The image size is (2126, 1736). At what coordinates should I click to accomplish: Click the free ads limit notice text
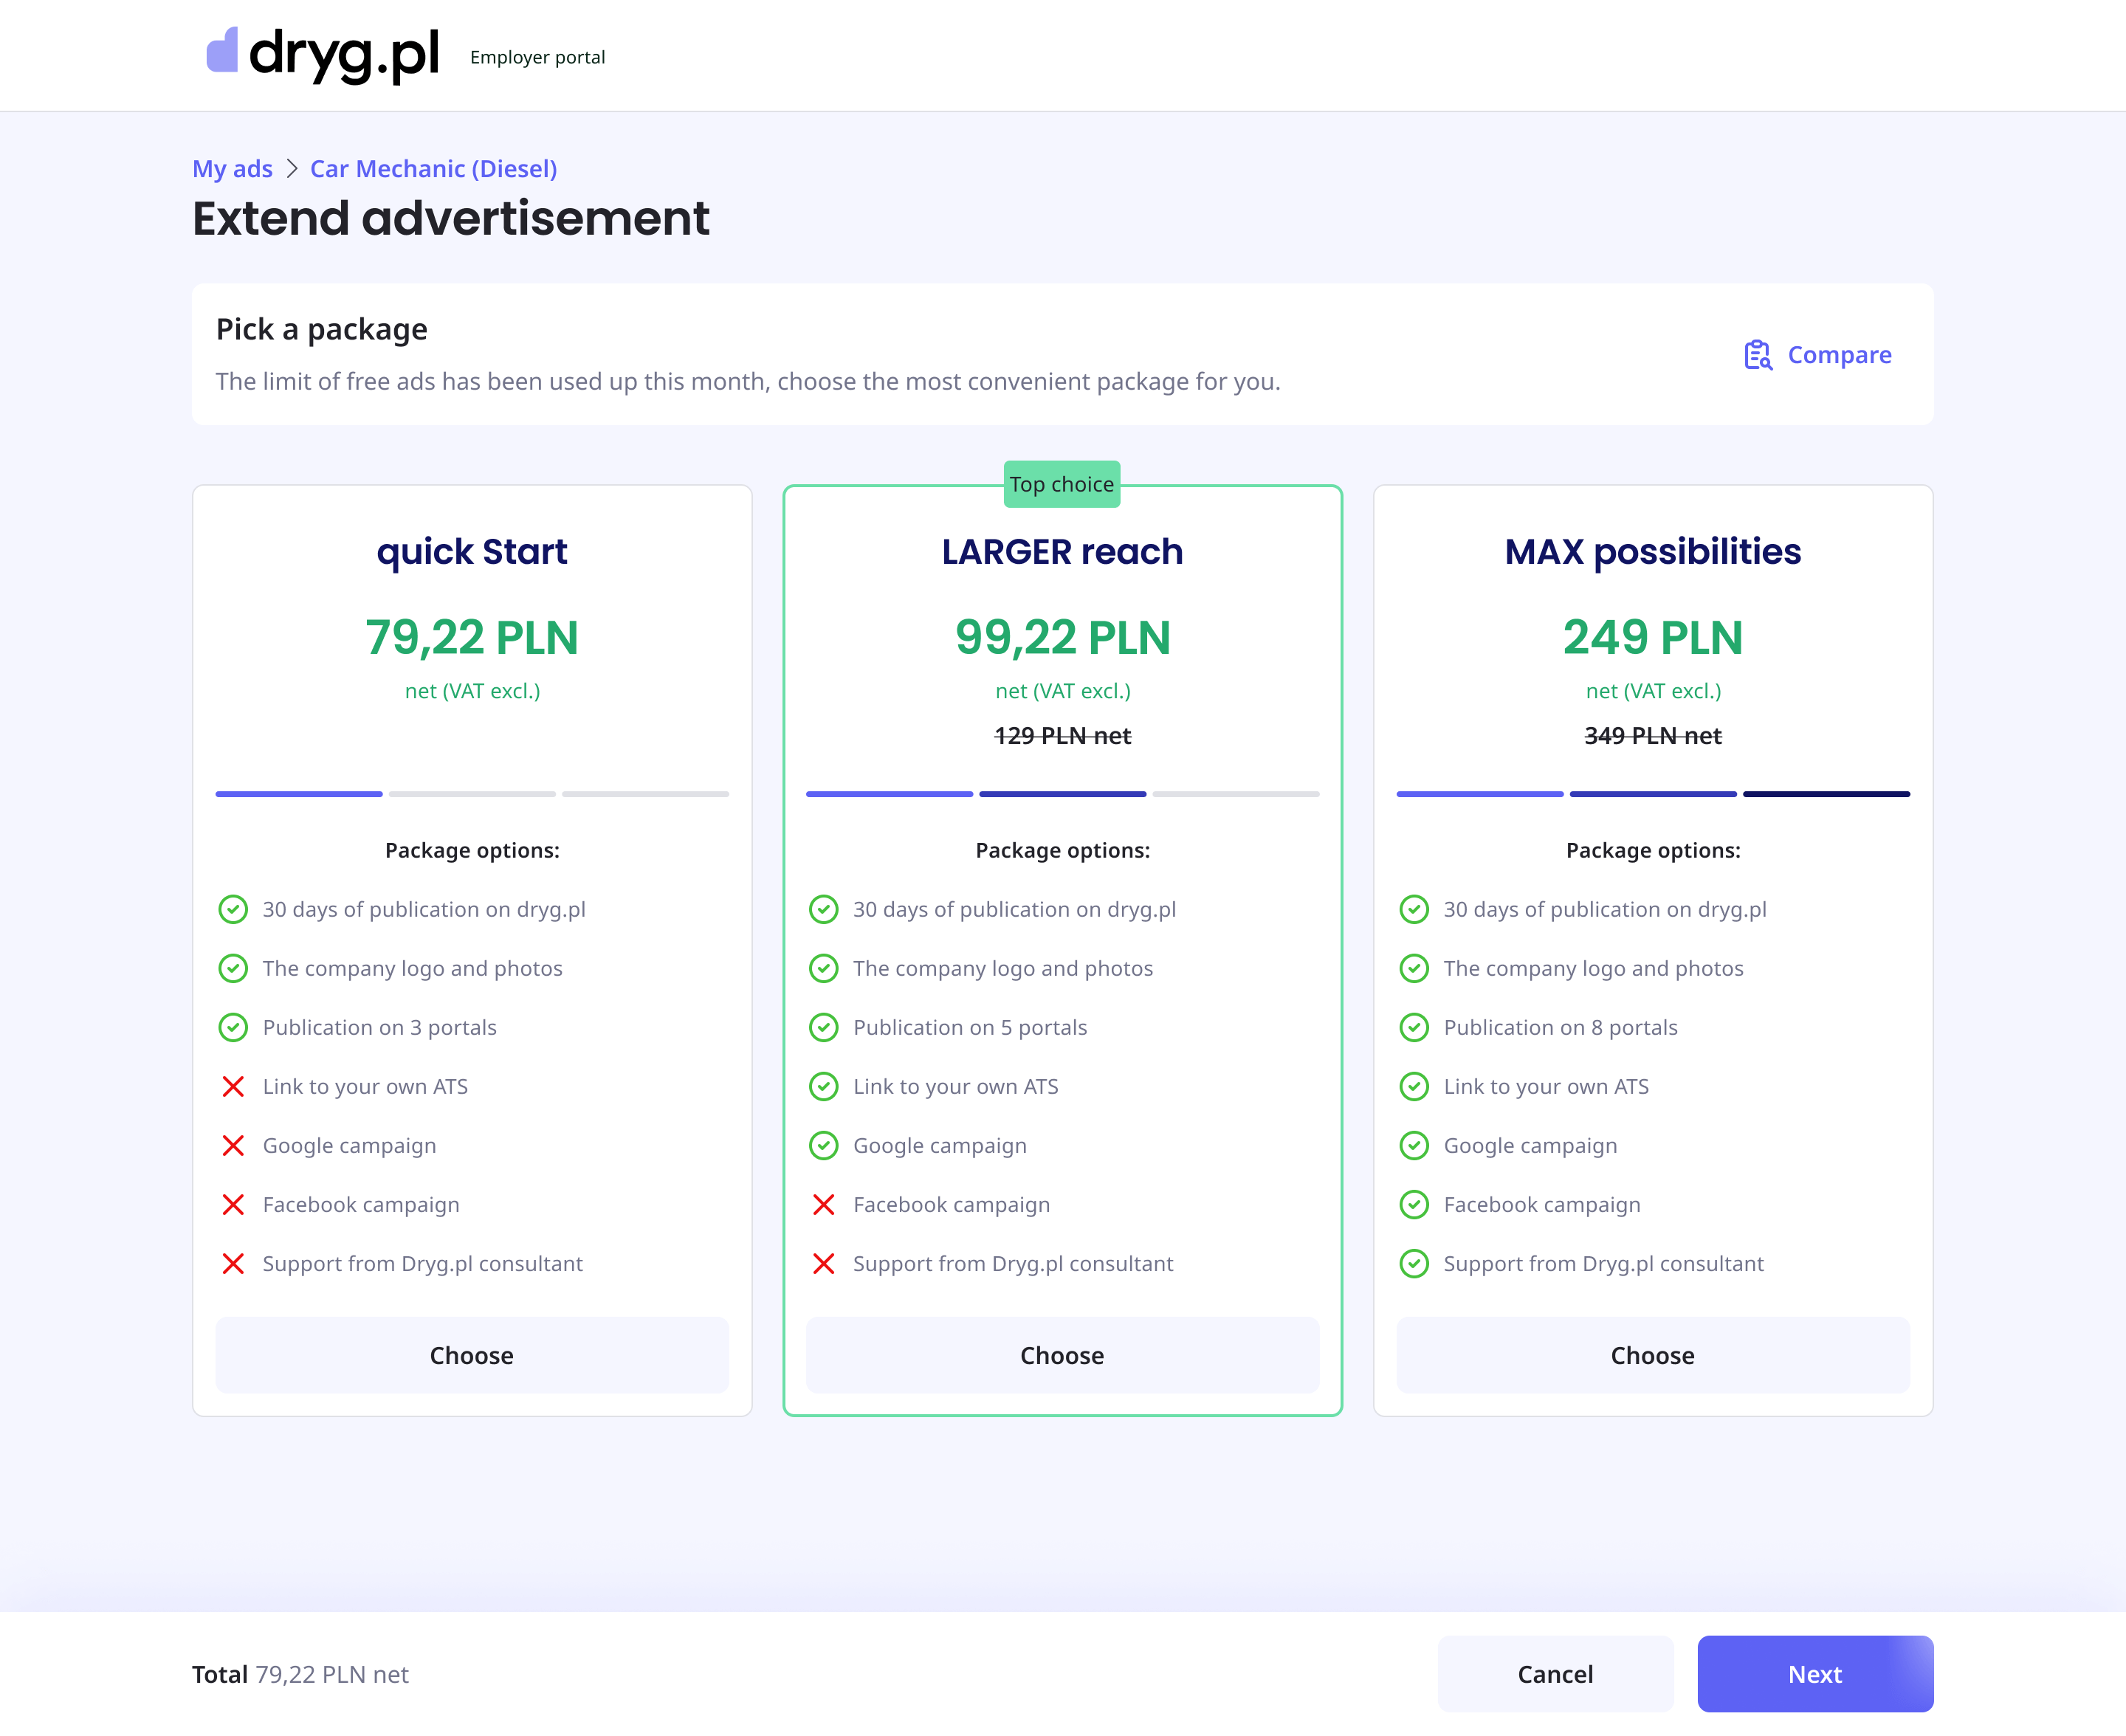coord(748,382)
